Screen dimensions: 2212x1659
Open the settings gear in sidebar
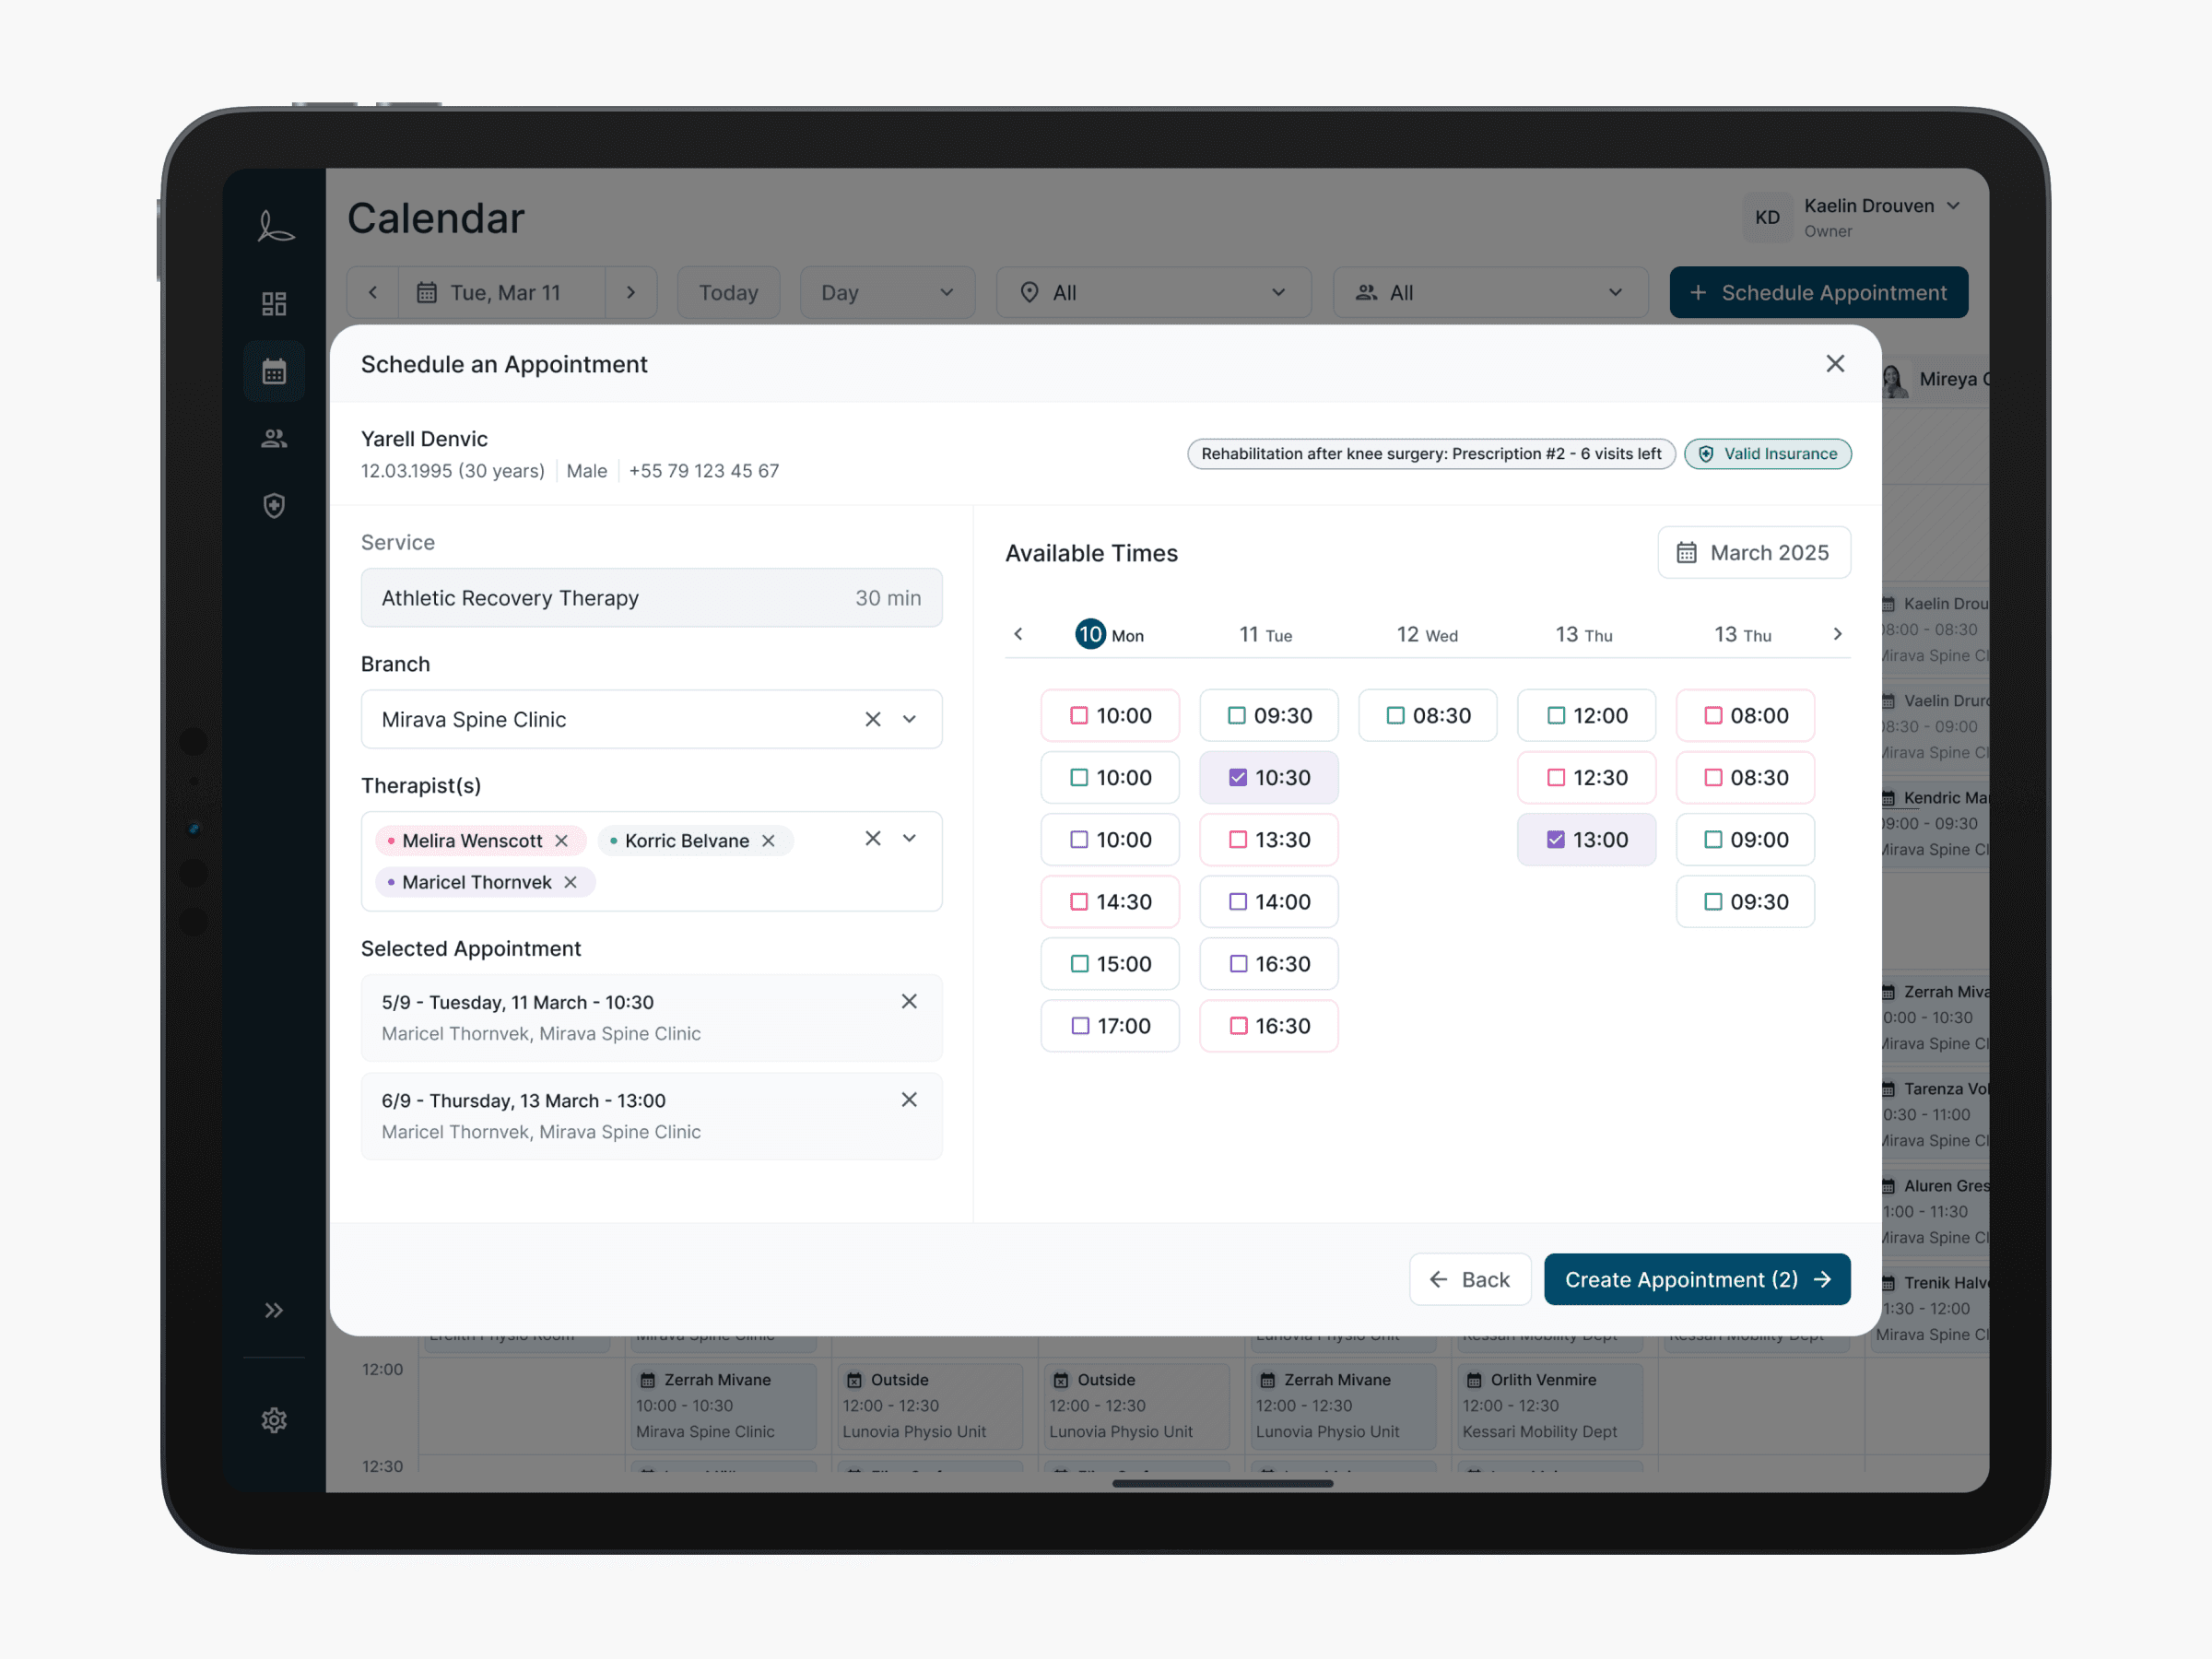[x=274, y=1419]
